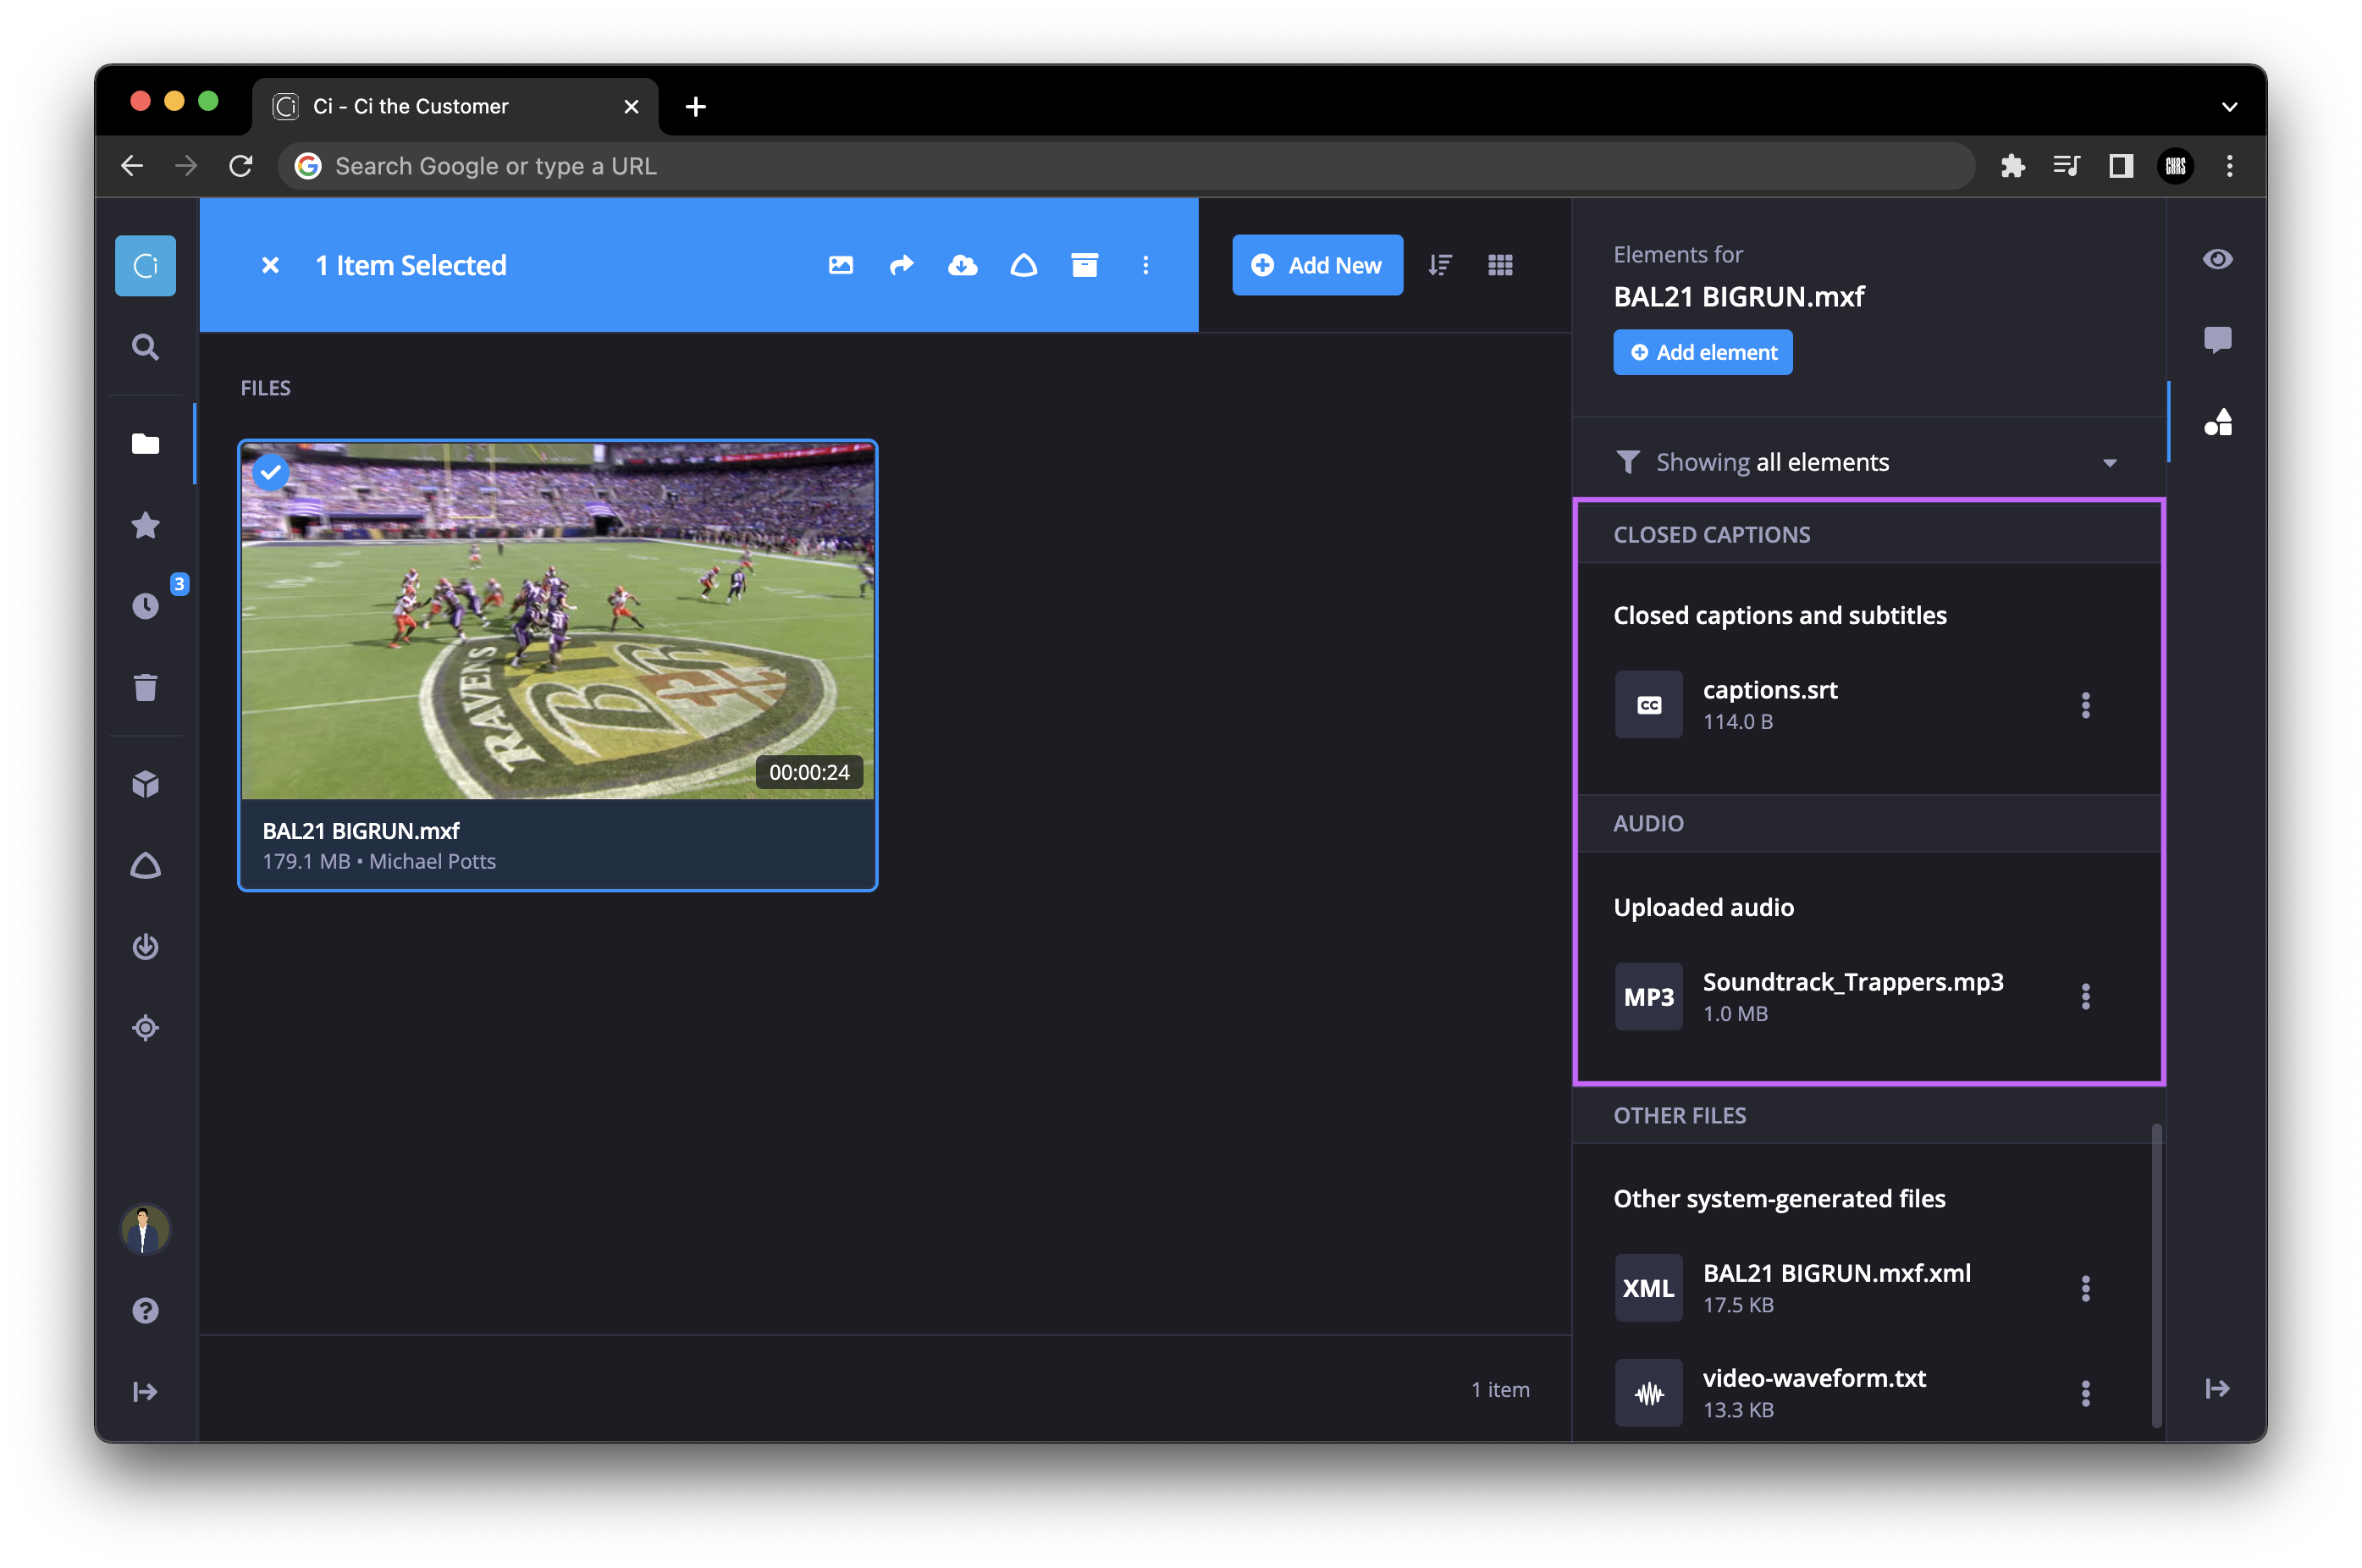Open more actions menu in selection bar

(x=1146, y=265)
